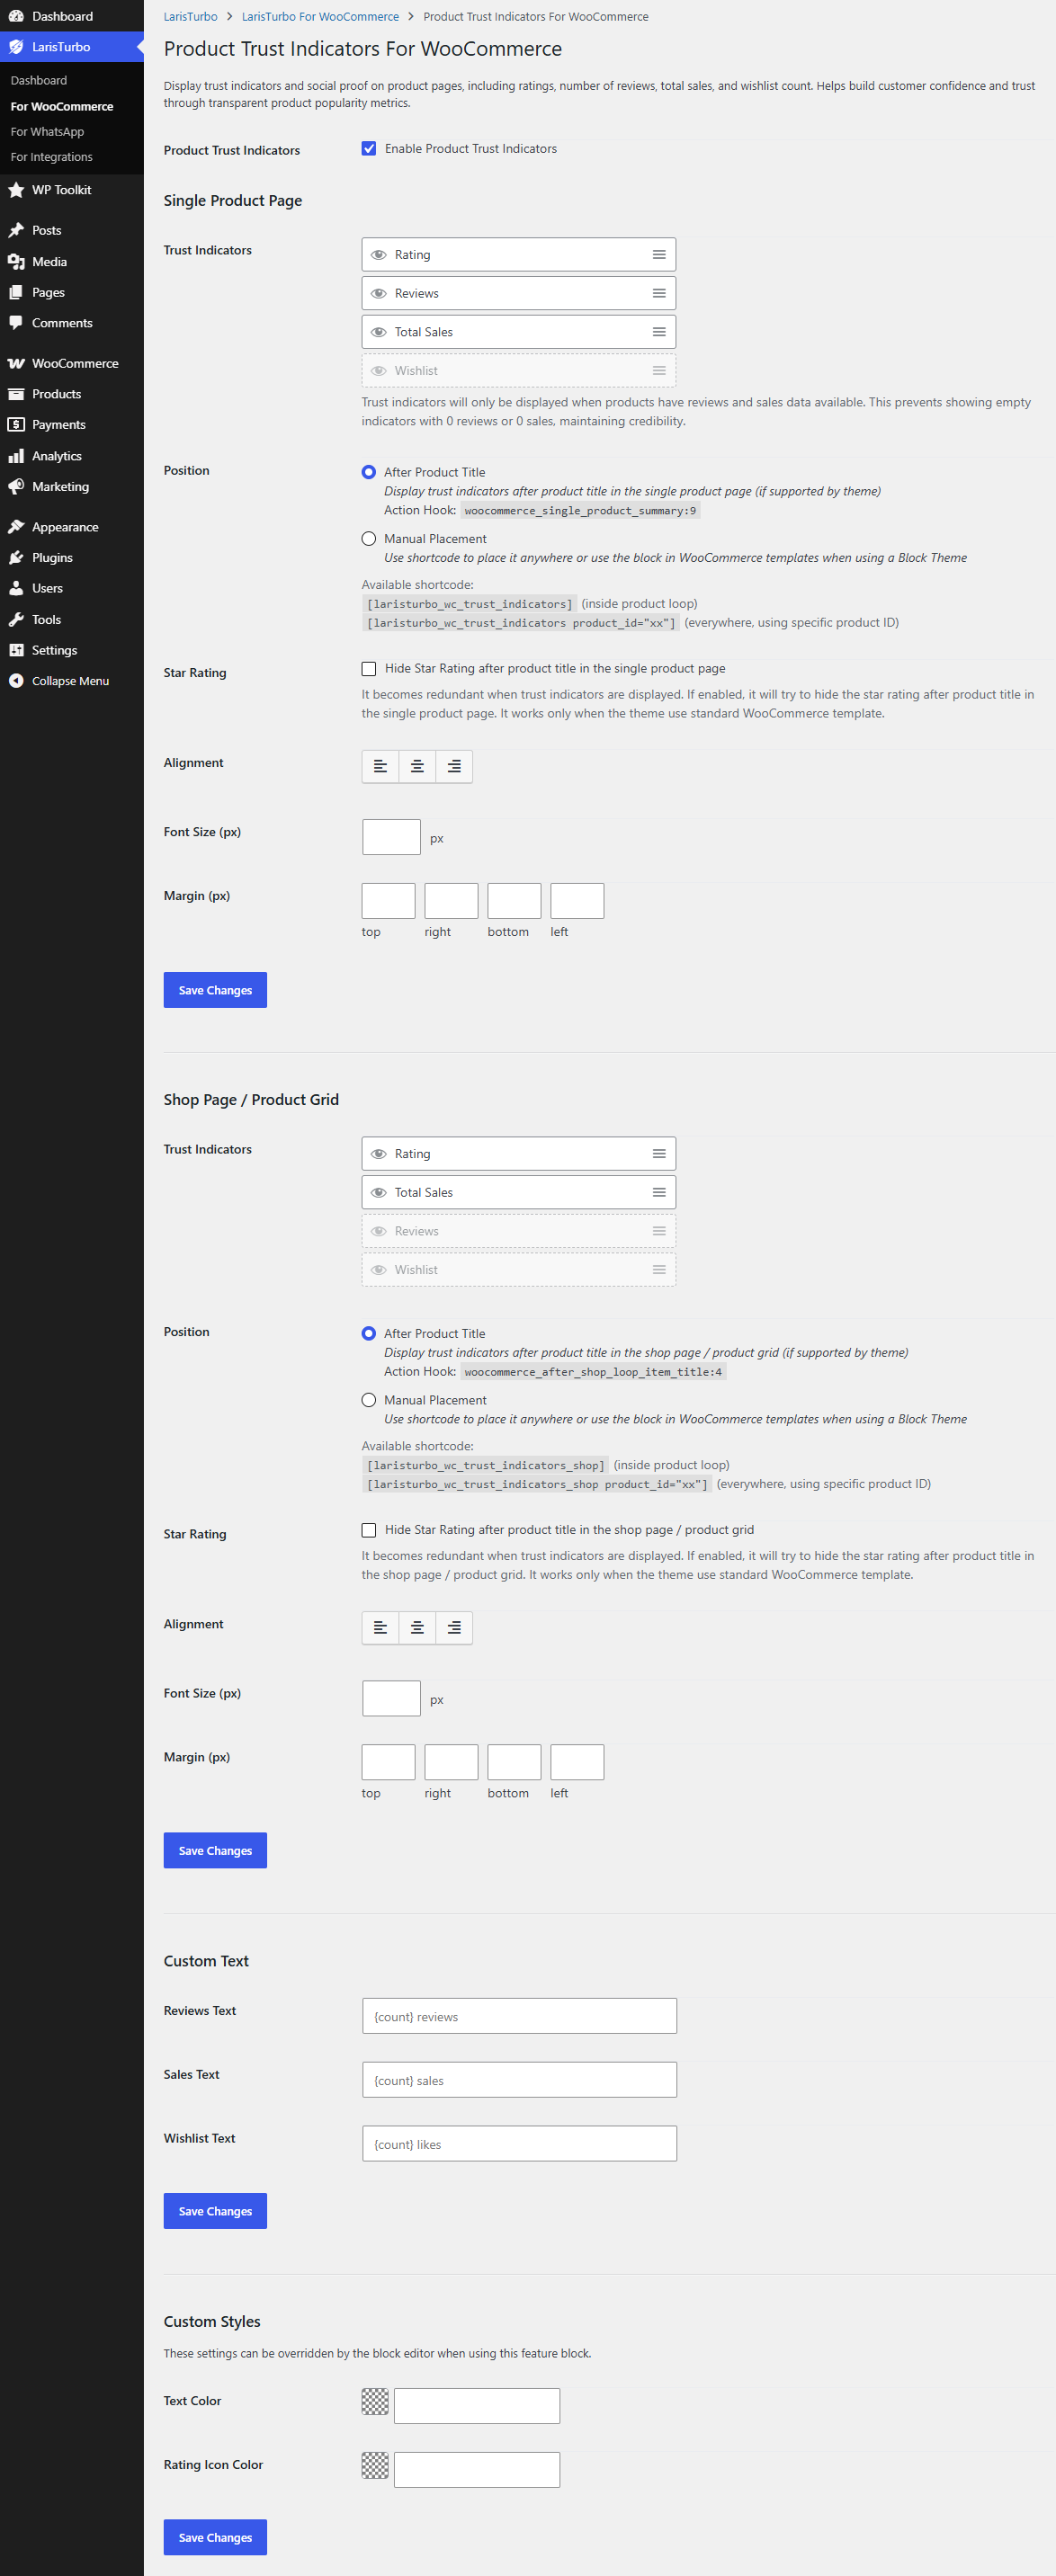Select Manual Placement for Single Product Page

click(369, 539)
